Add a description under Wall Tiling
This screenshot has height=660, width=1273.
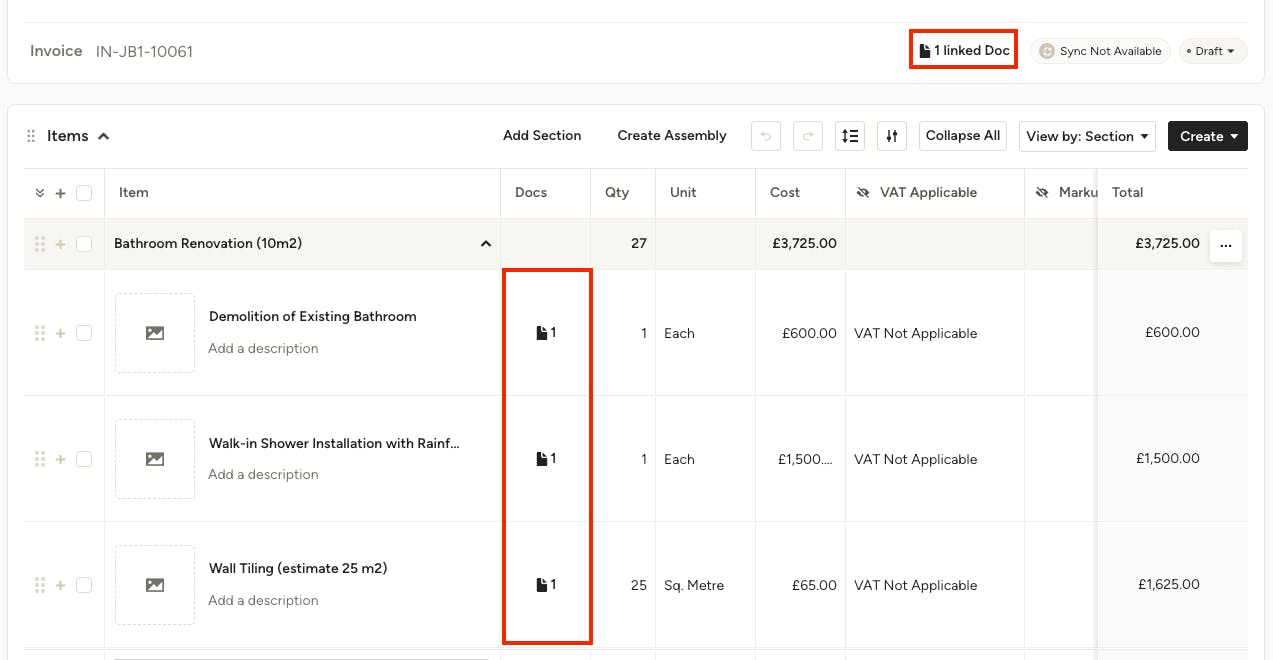(x=263, y=600)
